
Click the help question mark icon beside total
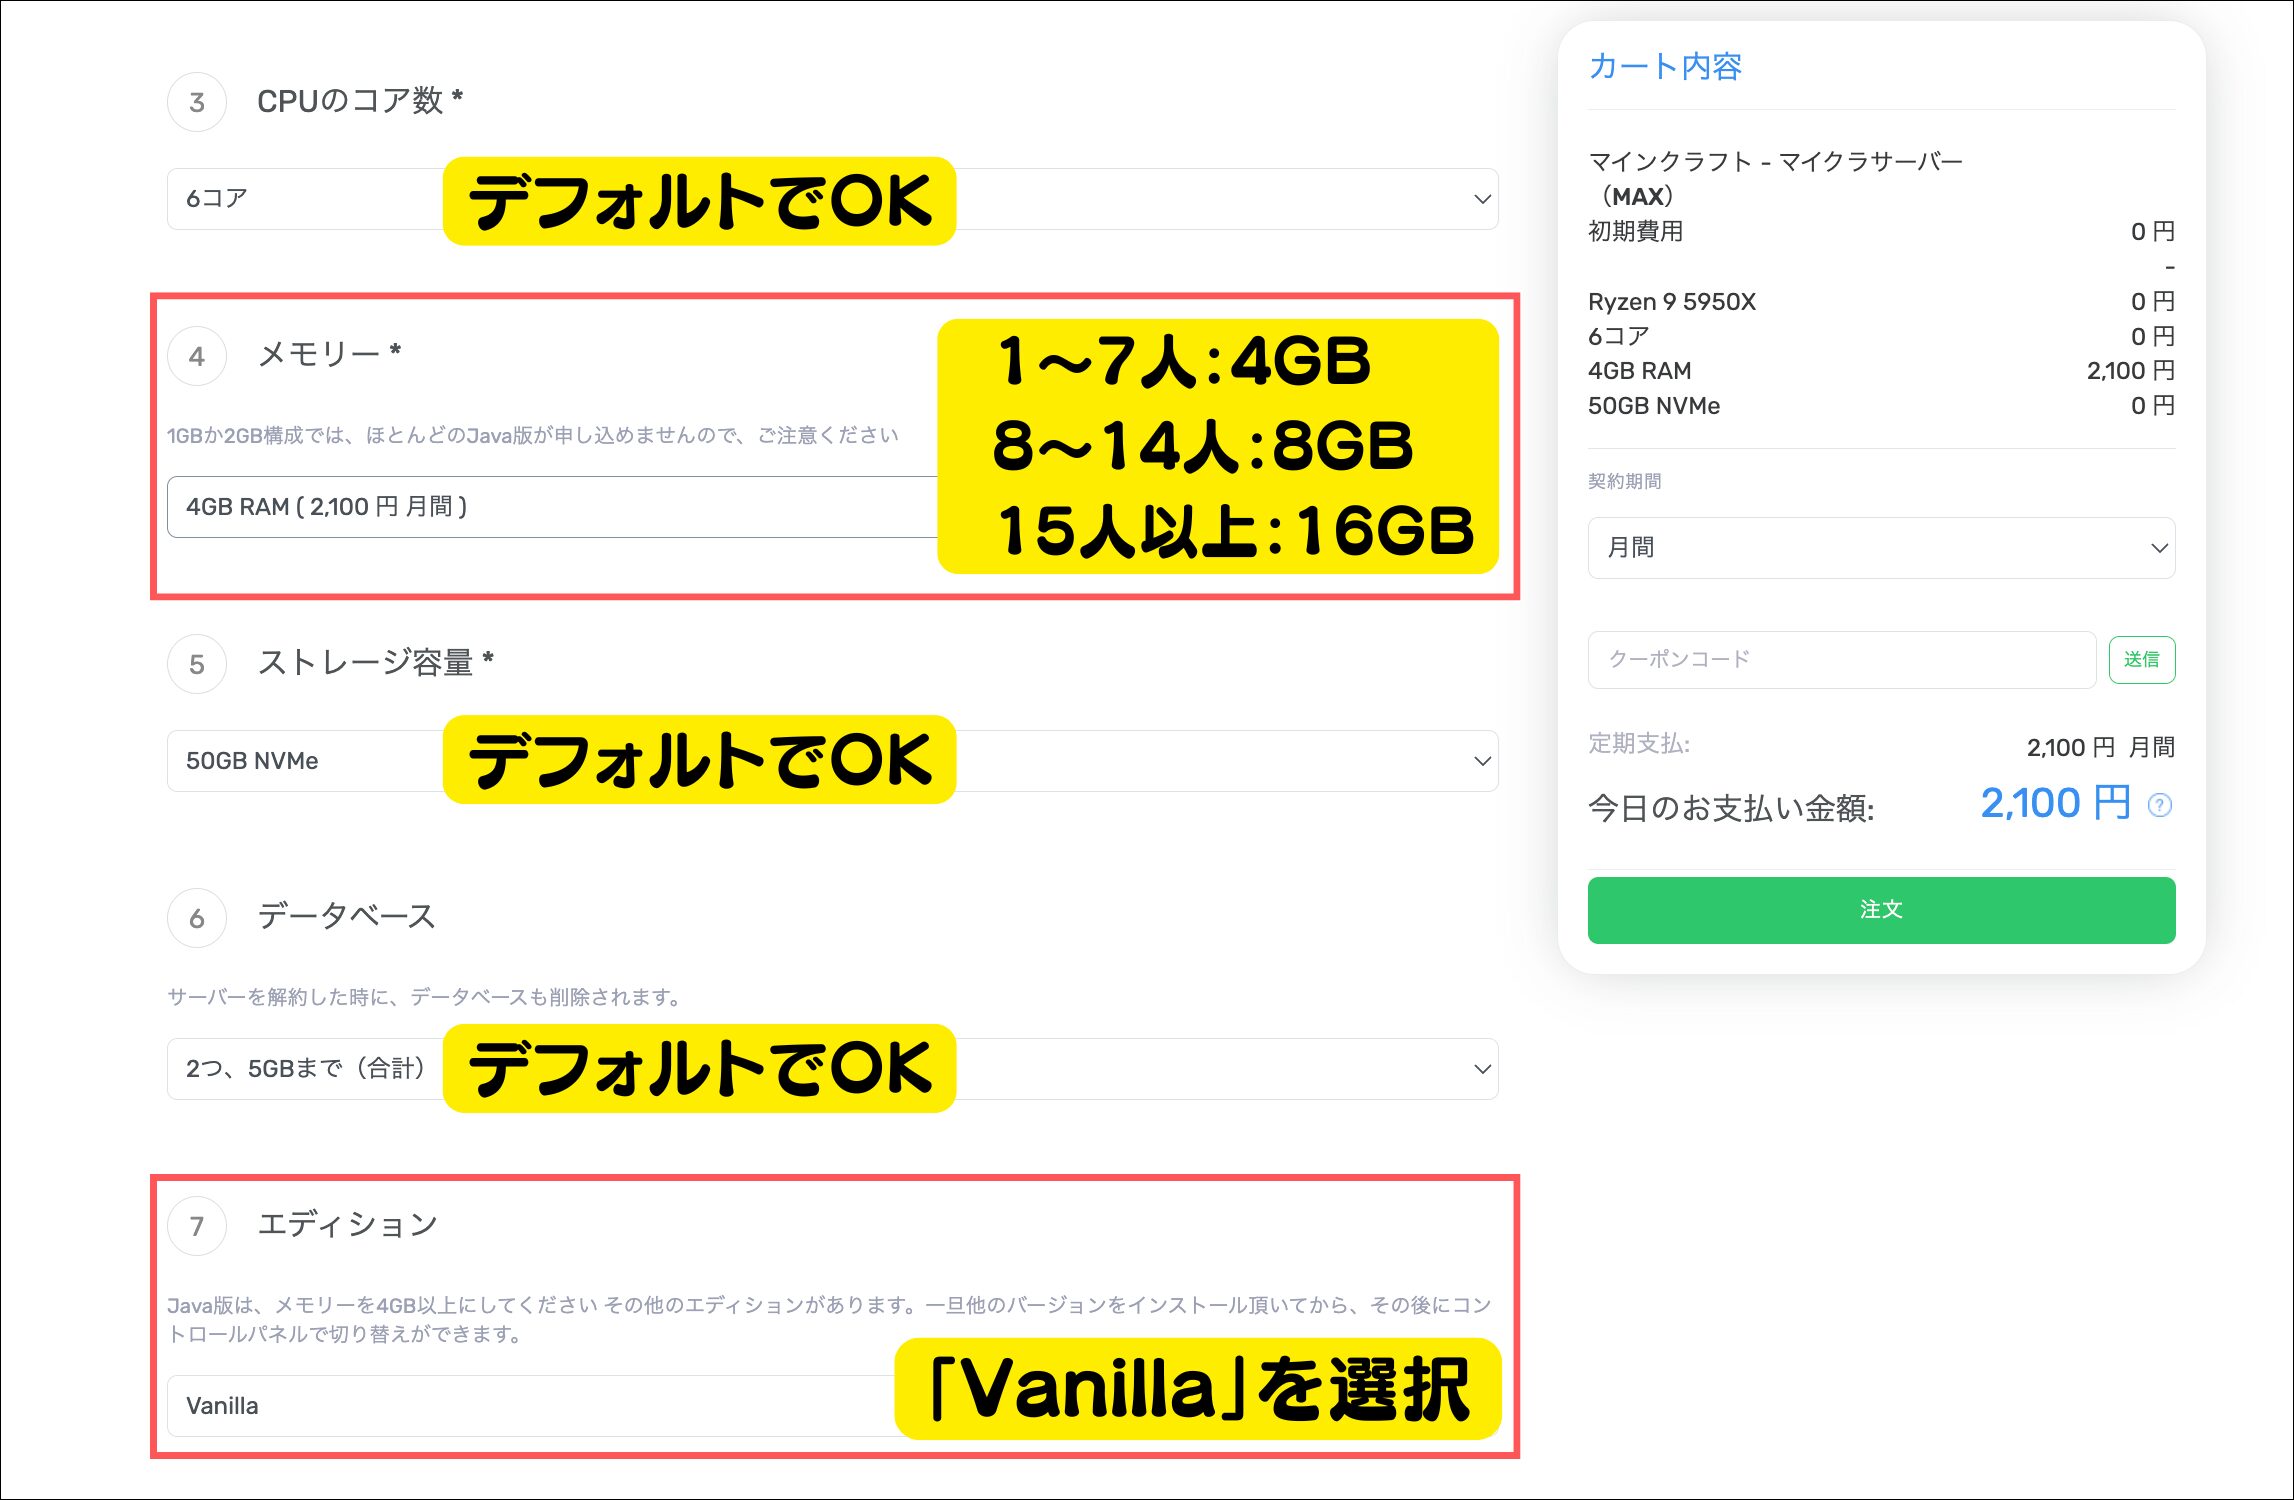(2160, 805)
